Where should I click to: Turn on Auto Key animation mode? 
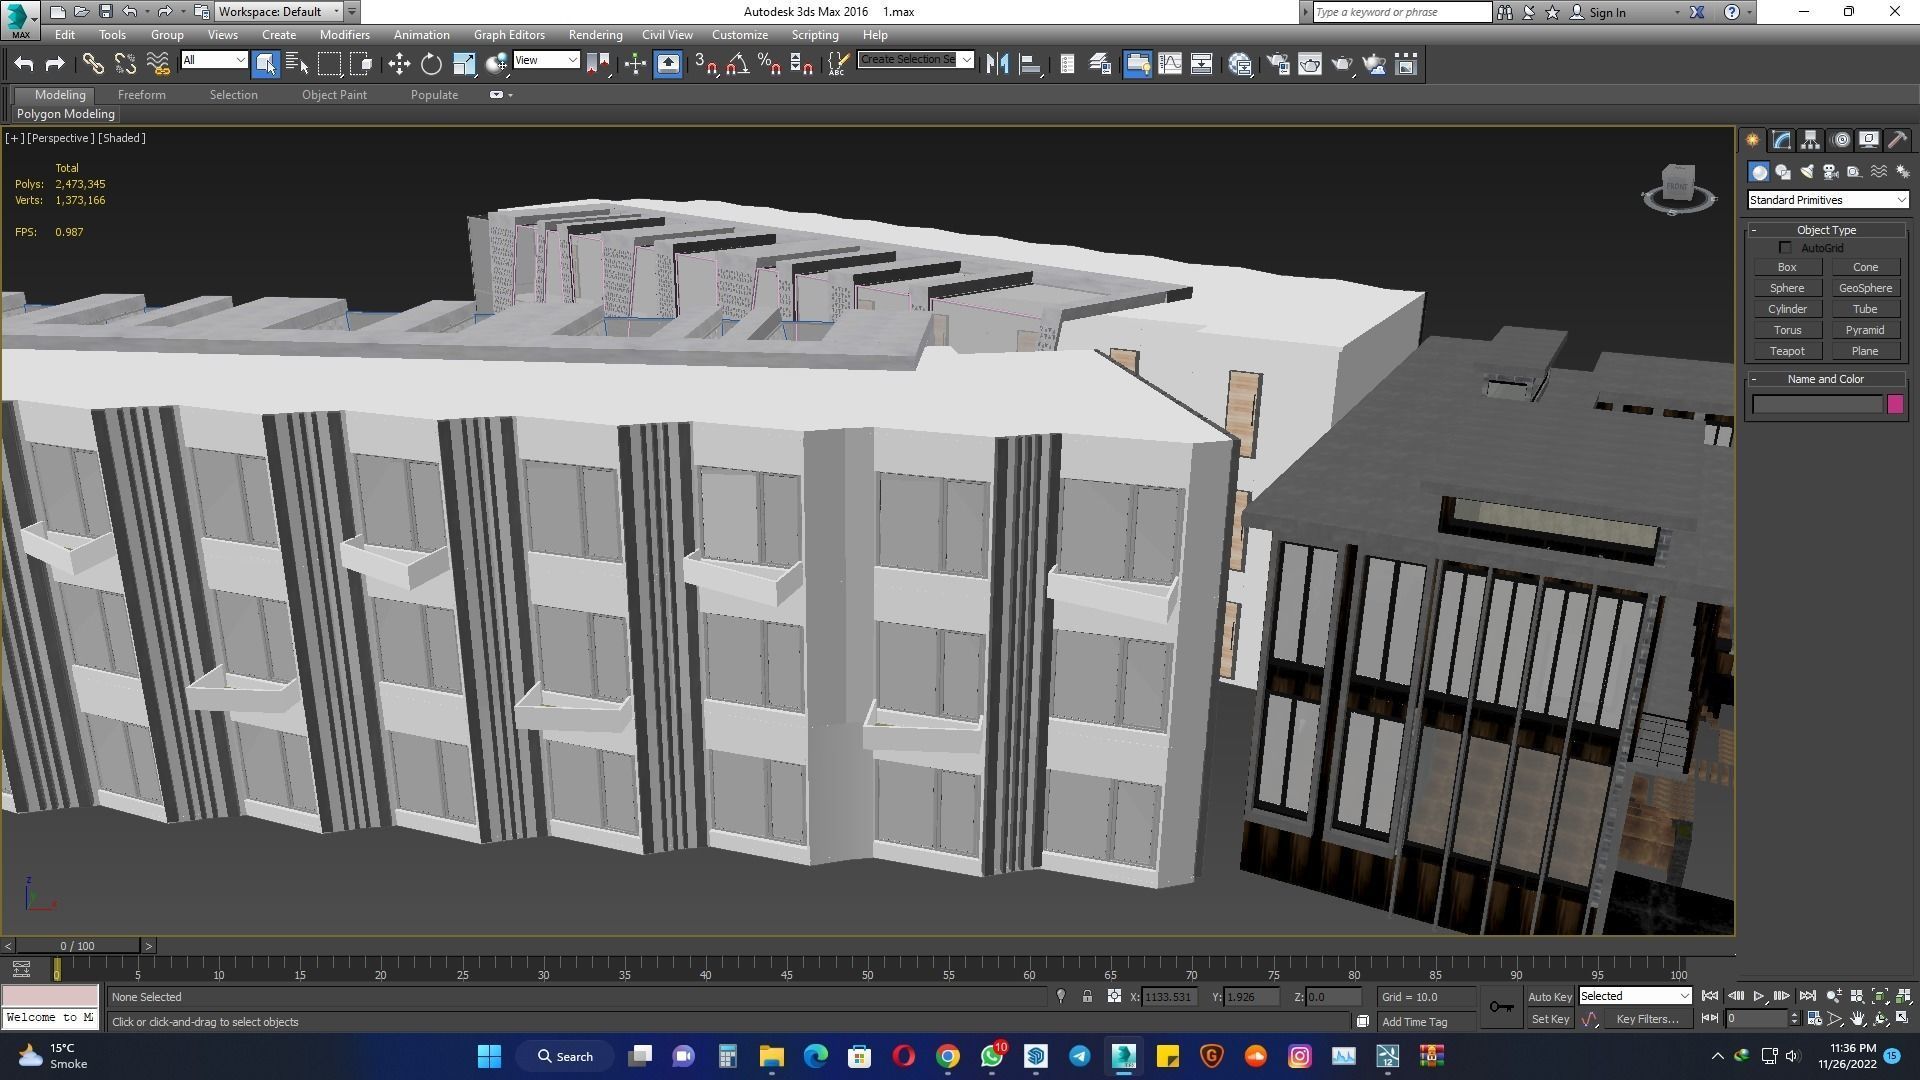click(x=1549, y=996)
